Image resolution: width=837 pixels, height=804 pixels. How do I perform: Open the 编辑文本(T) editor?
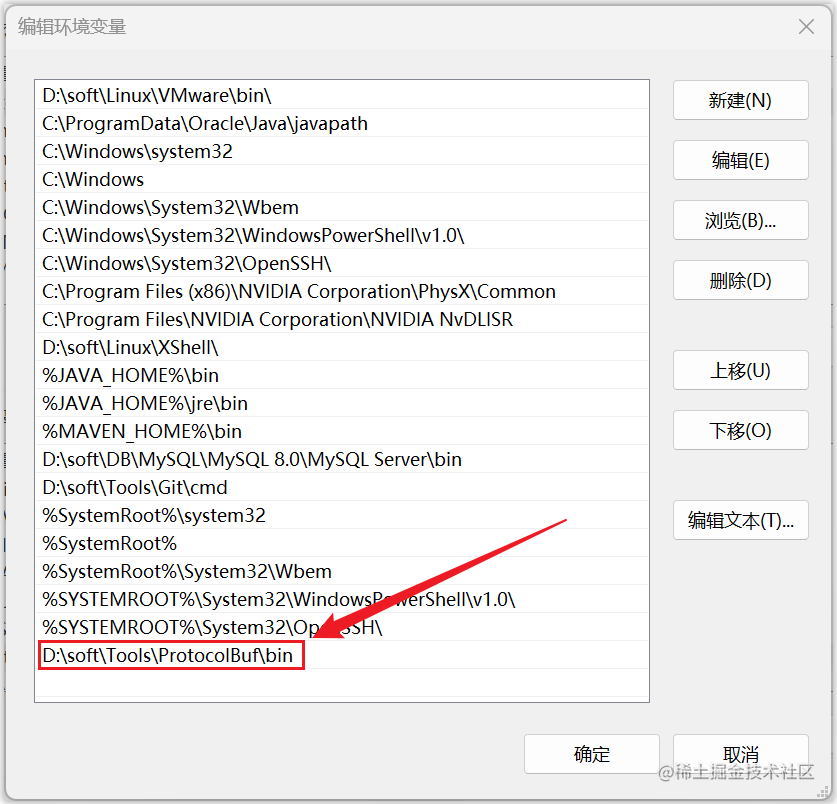click(x=740, y=520)
